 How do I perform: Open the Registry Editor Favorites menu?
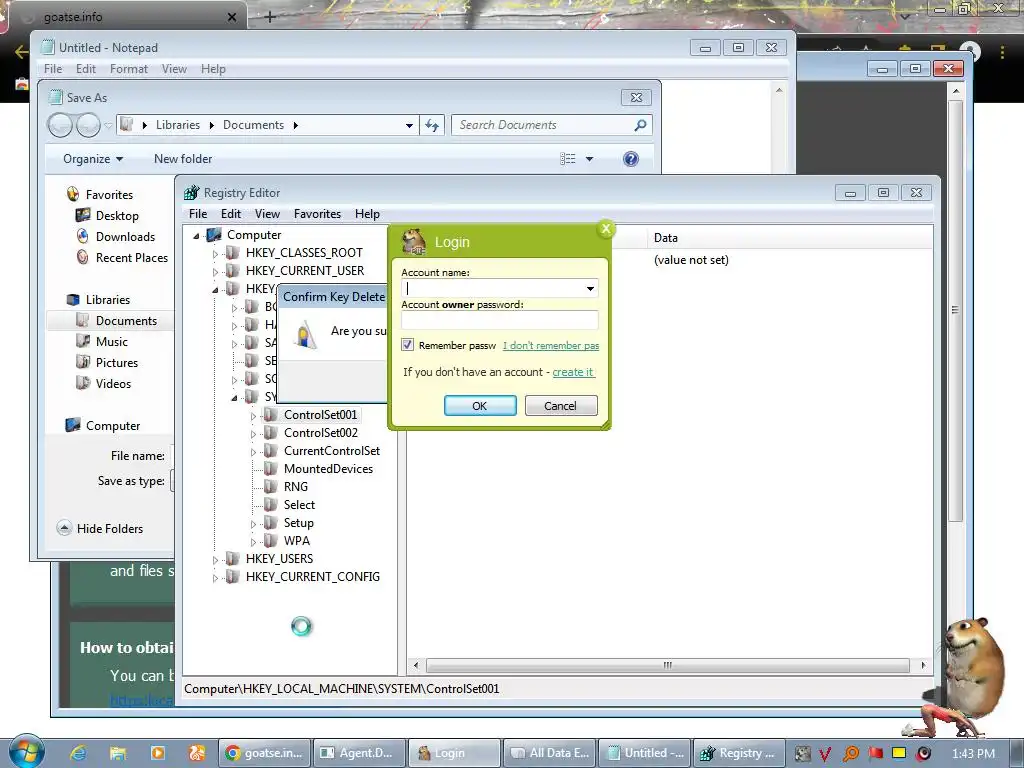[317, 214]
